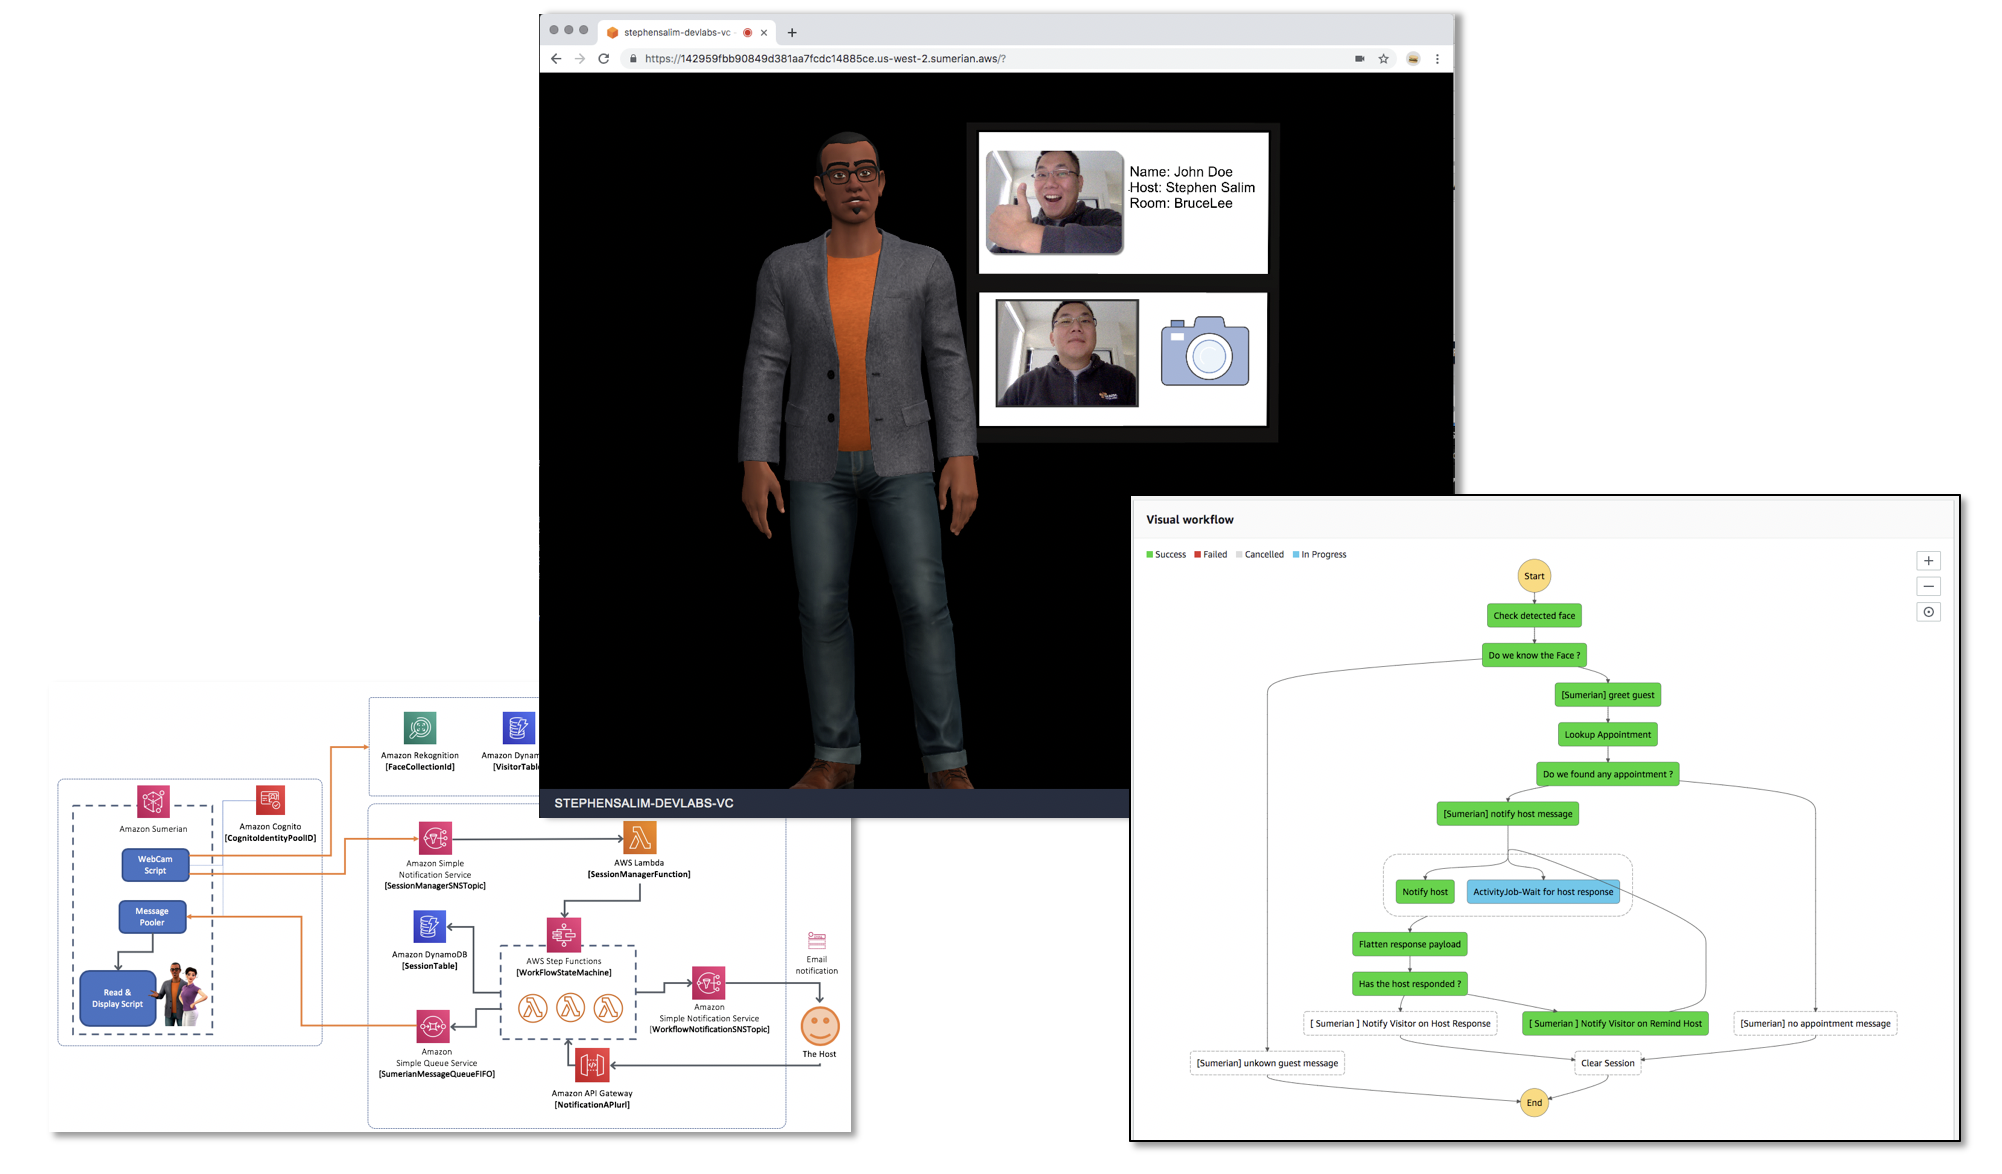This screenshot has width=2002, height=1174.
Task: Click the Clear Session workflow node
Action: point(1607,1063)
